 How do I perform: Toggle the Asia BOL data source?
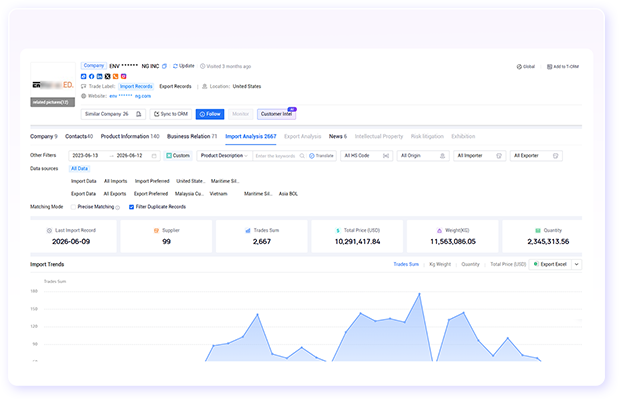288,194
